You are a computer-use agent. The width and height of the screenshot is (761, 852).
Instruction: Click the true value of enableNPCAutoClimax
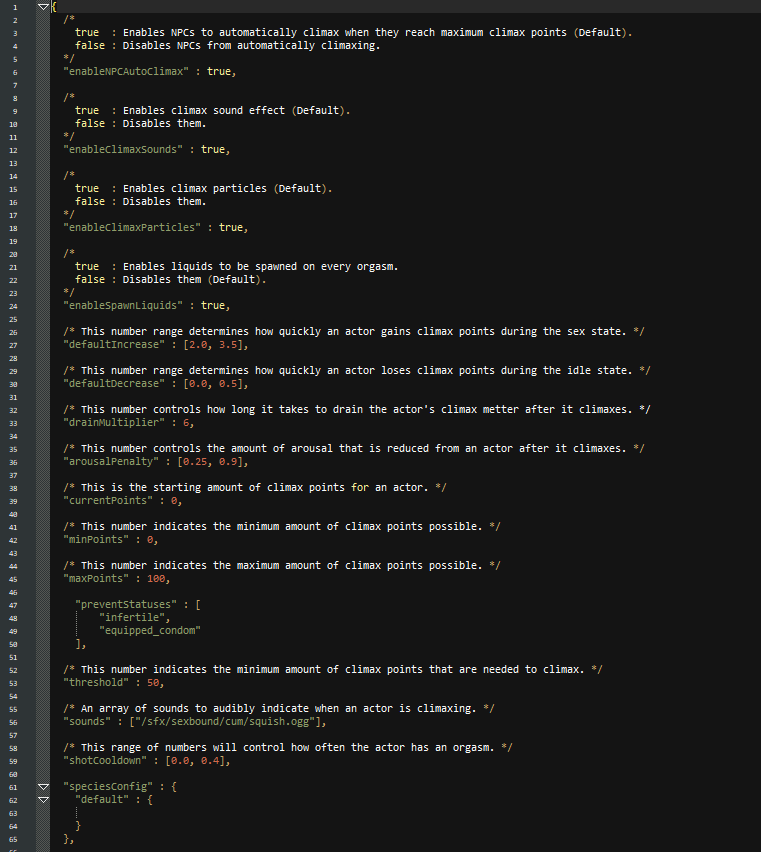tap(219, 72)
